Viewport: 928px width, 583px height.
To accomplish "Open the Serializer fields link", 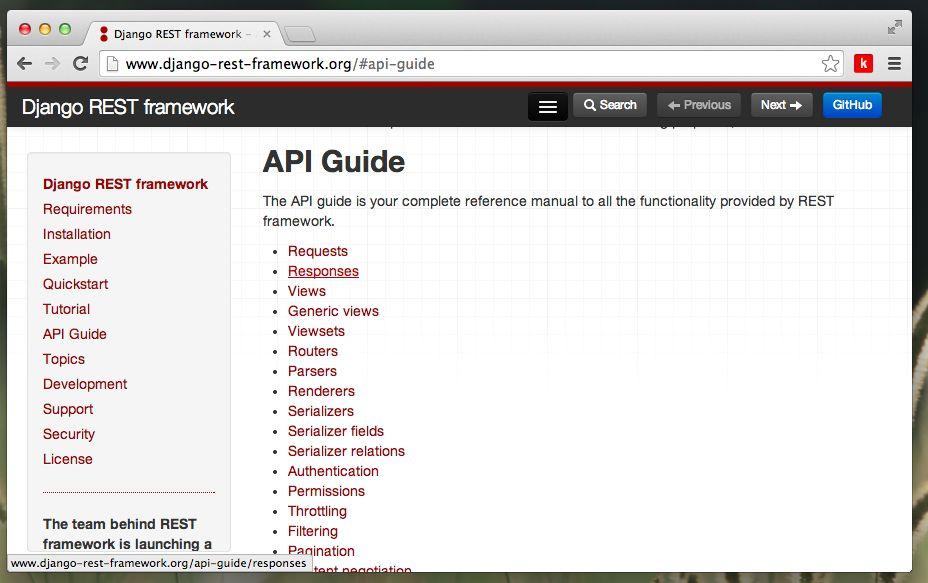I will tap(336, 431).
